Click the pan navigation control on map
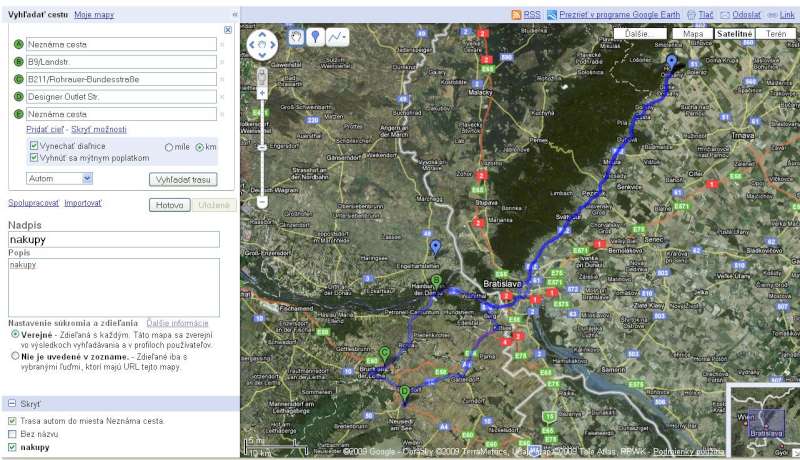 click(262, 45)
